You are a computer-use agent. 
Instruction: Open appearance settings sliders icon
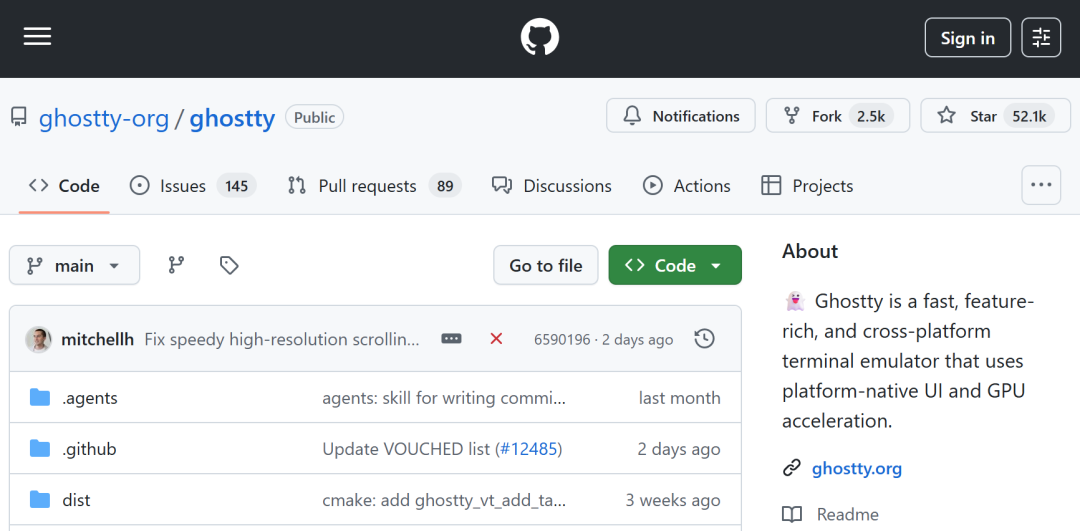click(x=1041, y=37)
